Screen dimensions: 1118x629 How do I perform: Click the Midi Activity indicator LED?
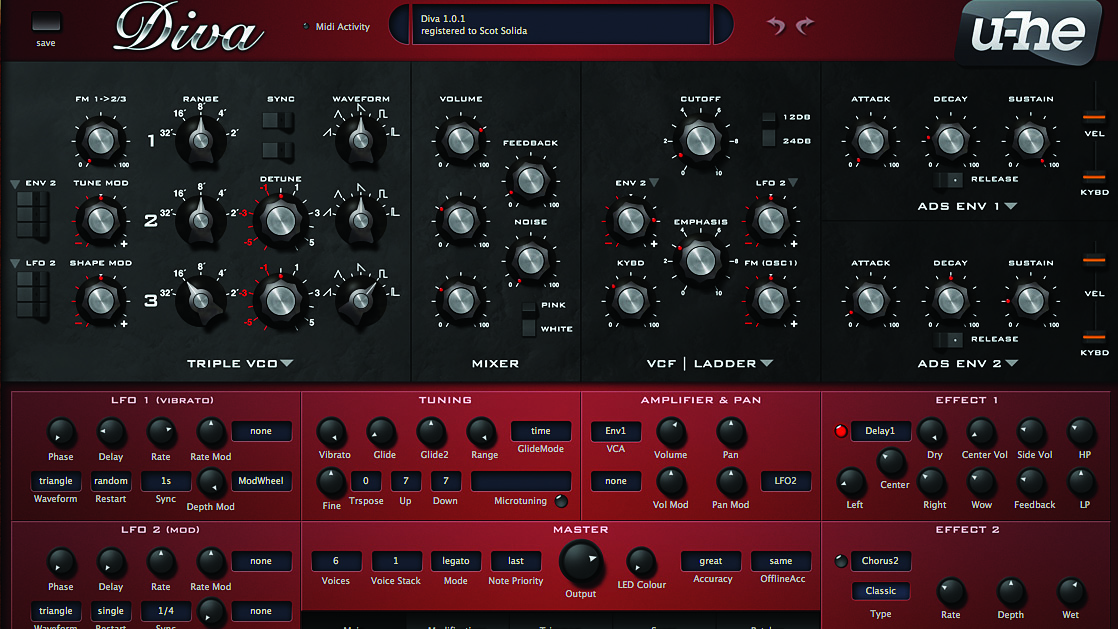306,26
